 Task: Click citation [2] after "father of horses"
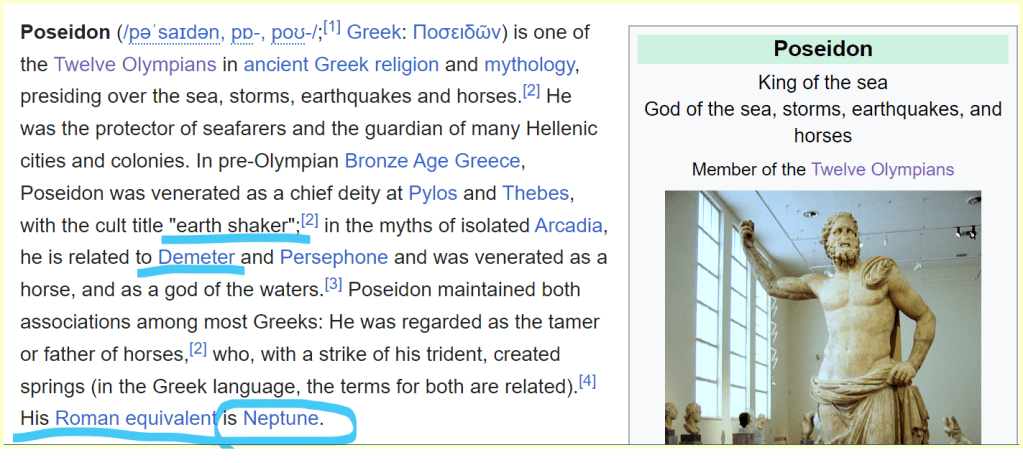tap(198, 349)
